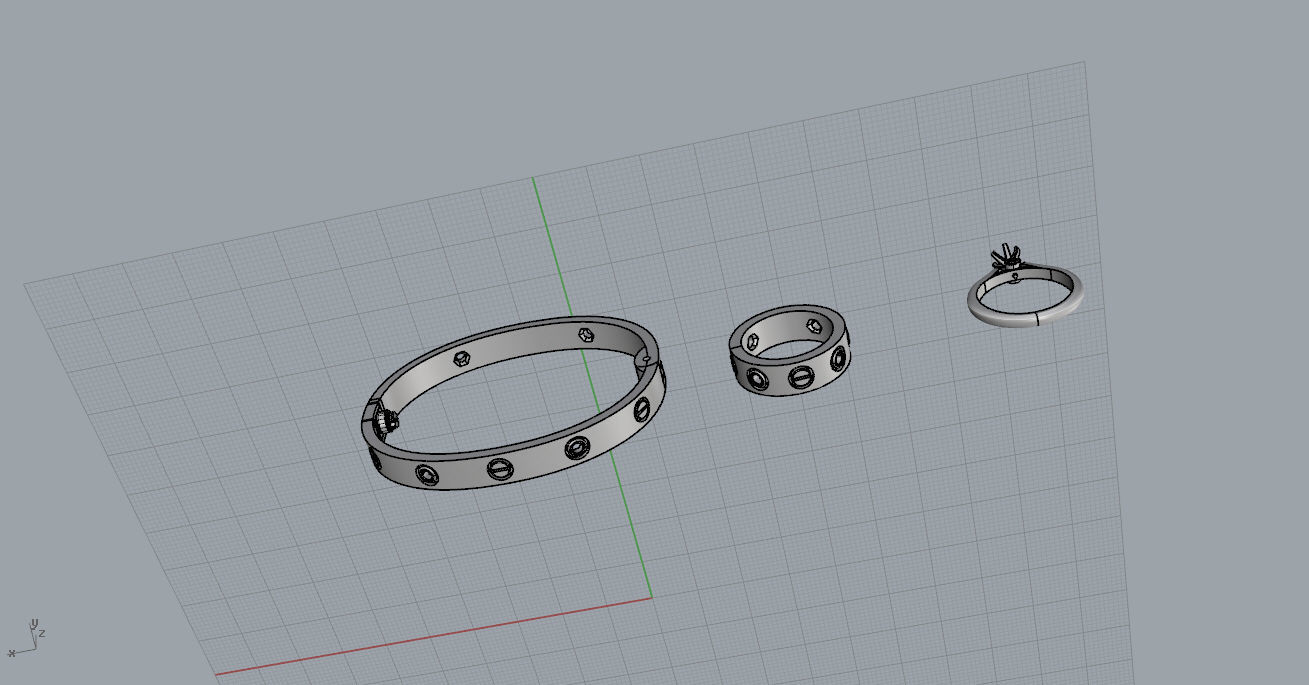Click the red X-axis grid line

[x=433, y=636]
